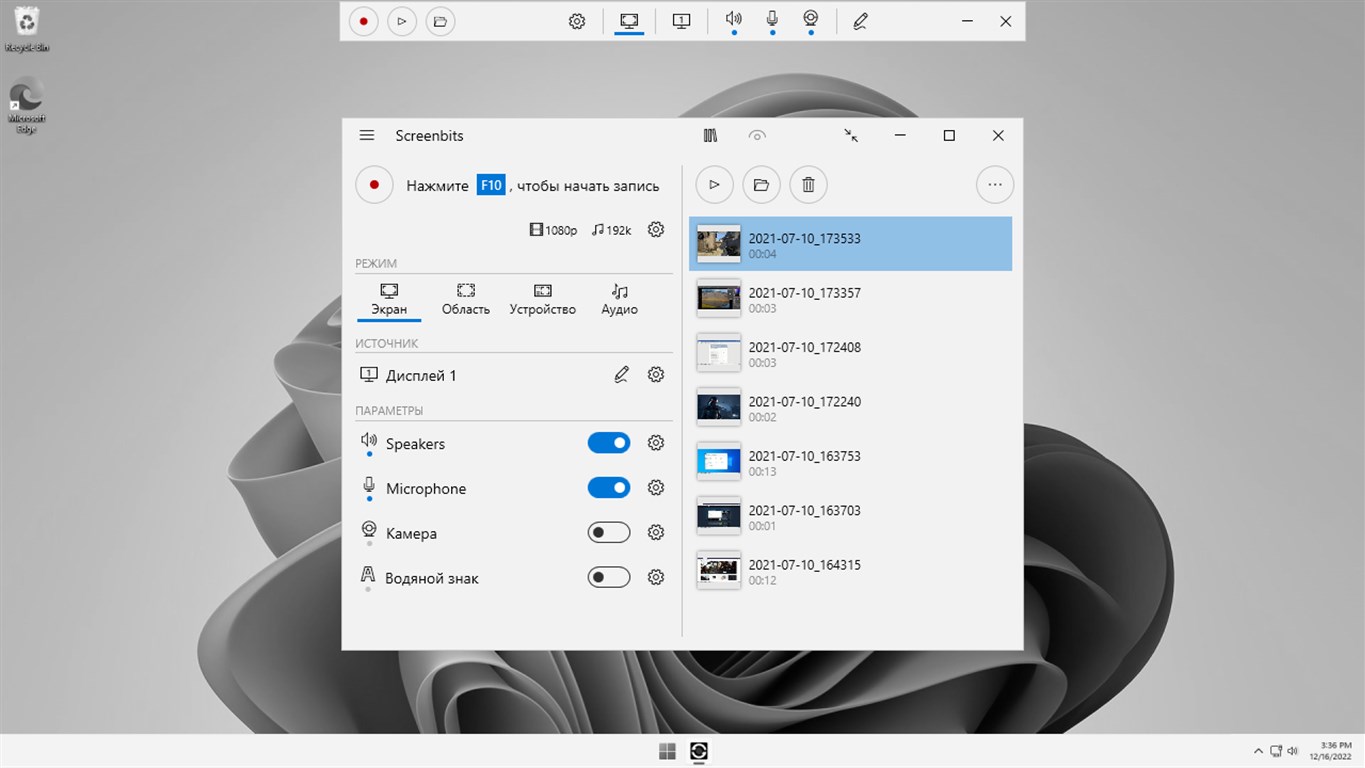1365x768 pixels.
Task: Turn on the Водяной знак switch
Action: (x=609, y=577)
